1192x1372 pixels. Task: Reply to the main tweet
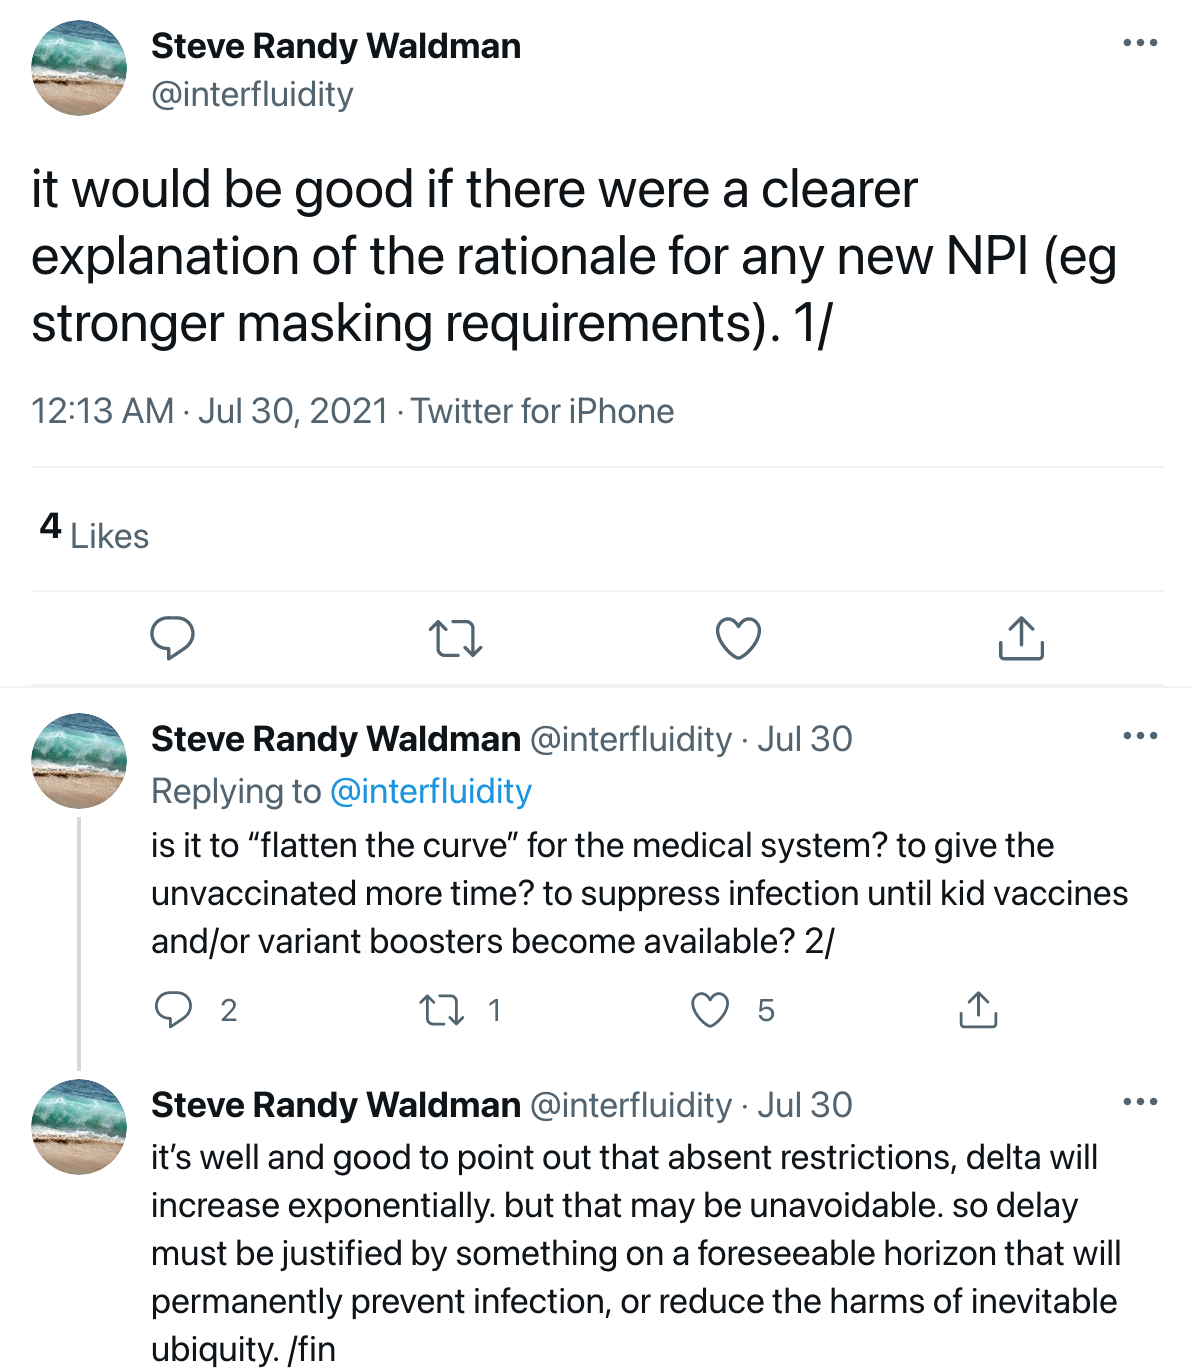click(x=172, y=638)
